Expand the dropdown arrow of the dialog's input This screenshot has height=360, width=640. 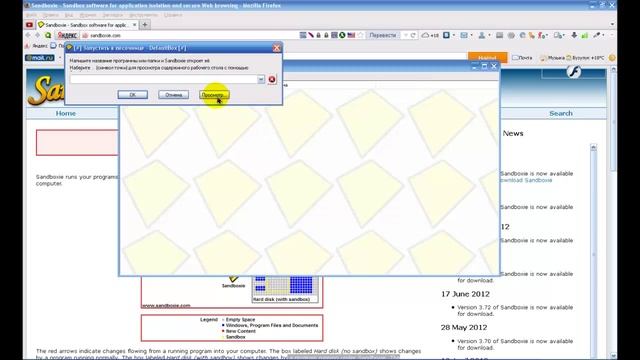point(261,79)
